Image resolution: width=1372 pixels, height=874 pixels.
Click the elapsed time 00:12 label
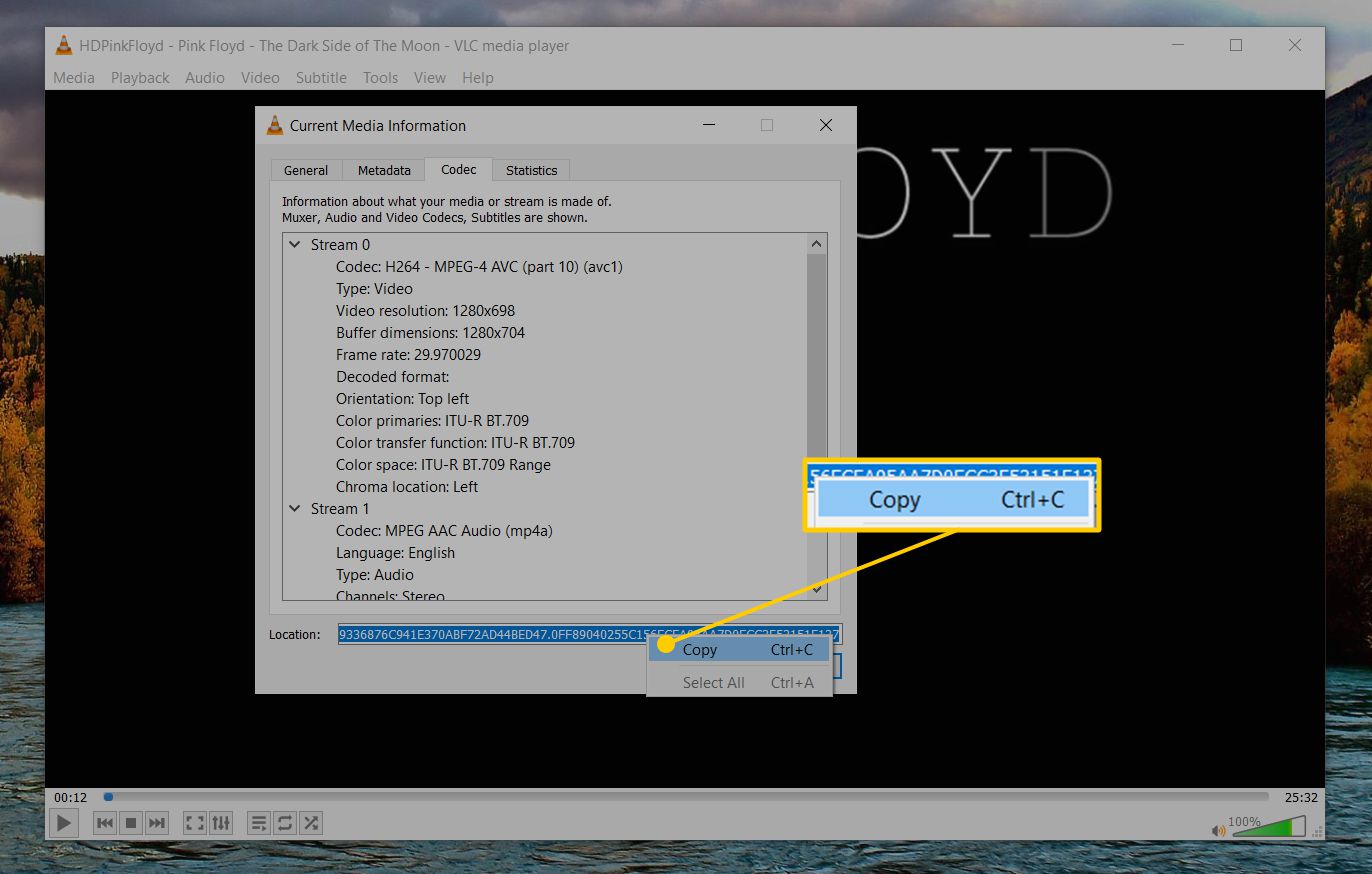pyautogui.click(x=70, y=797)
